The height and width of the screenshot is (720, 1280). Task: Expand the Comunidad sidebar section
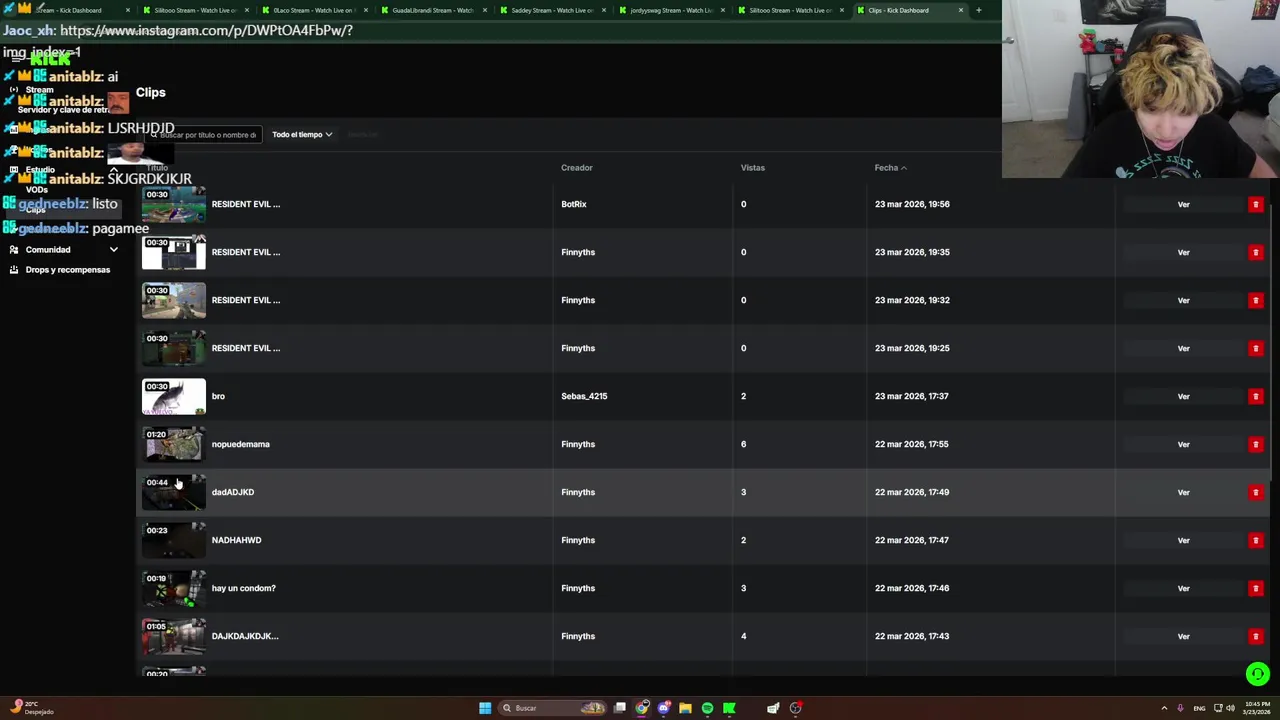pyautogui.click(x=113, y=250)
